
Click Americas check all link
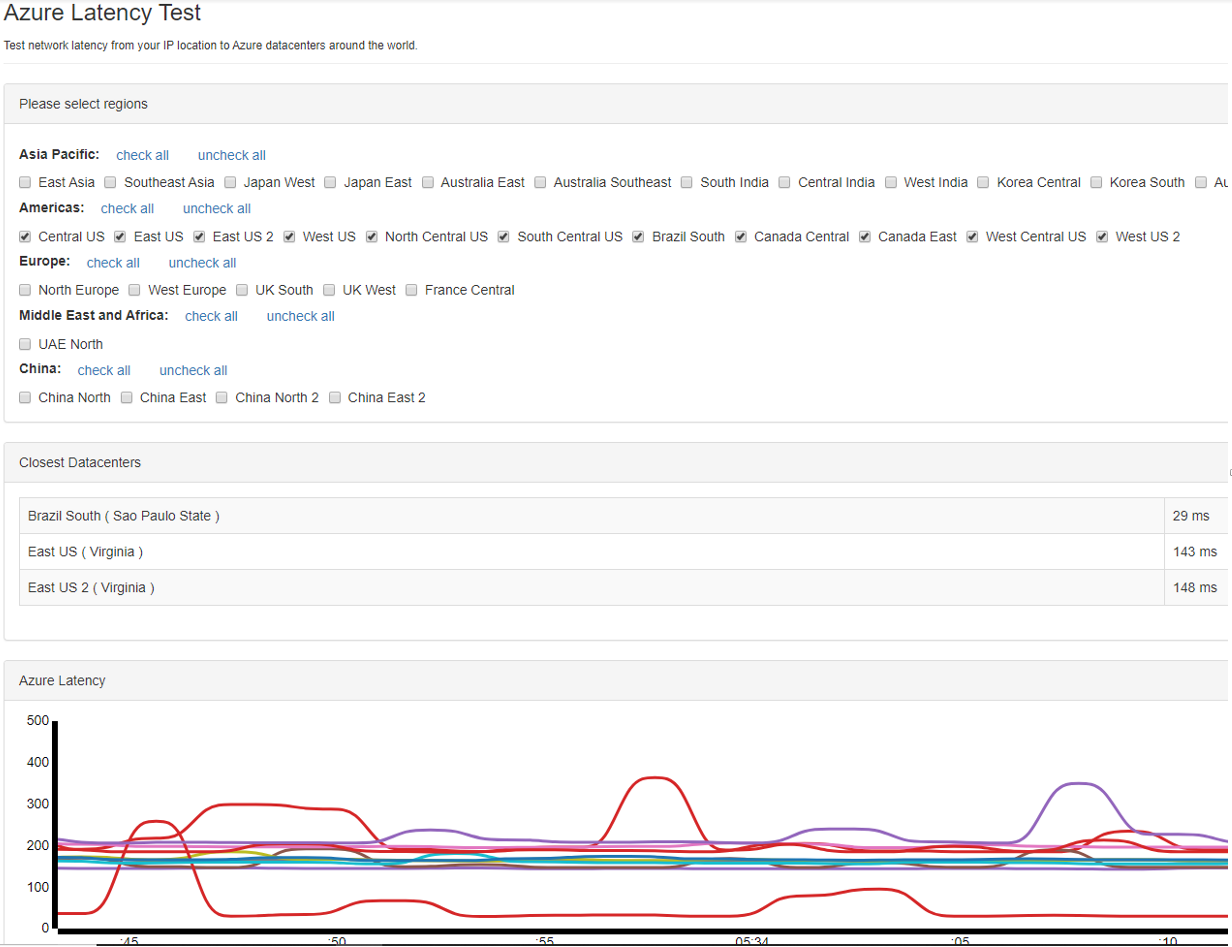coord(127,209)
